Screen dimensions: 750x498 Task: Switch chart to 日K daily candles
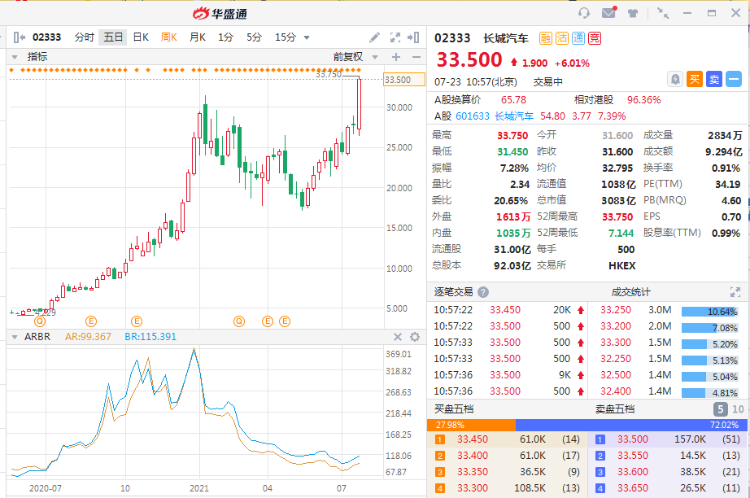click(x=141, y=37)
